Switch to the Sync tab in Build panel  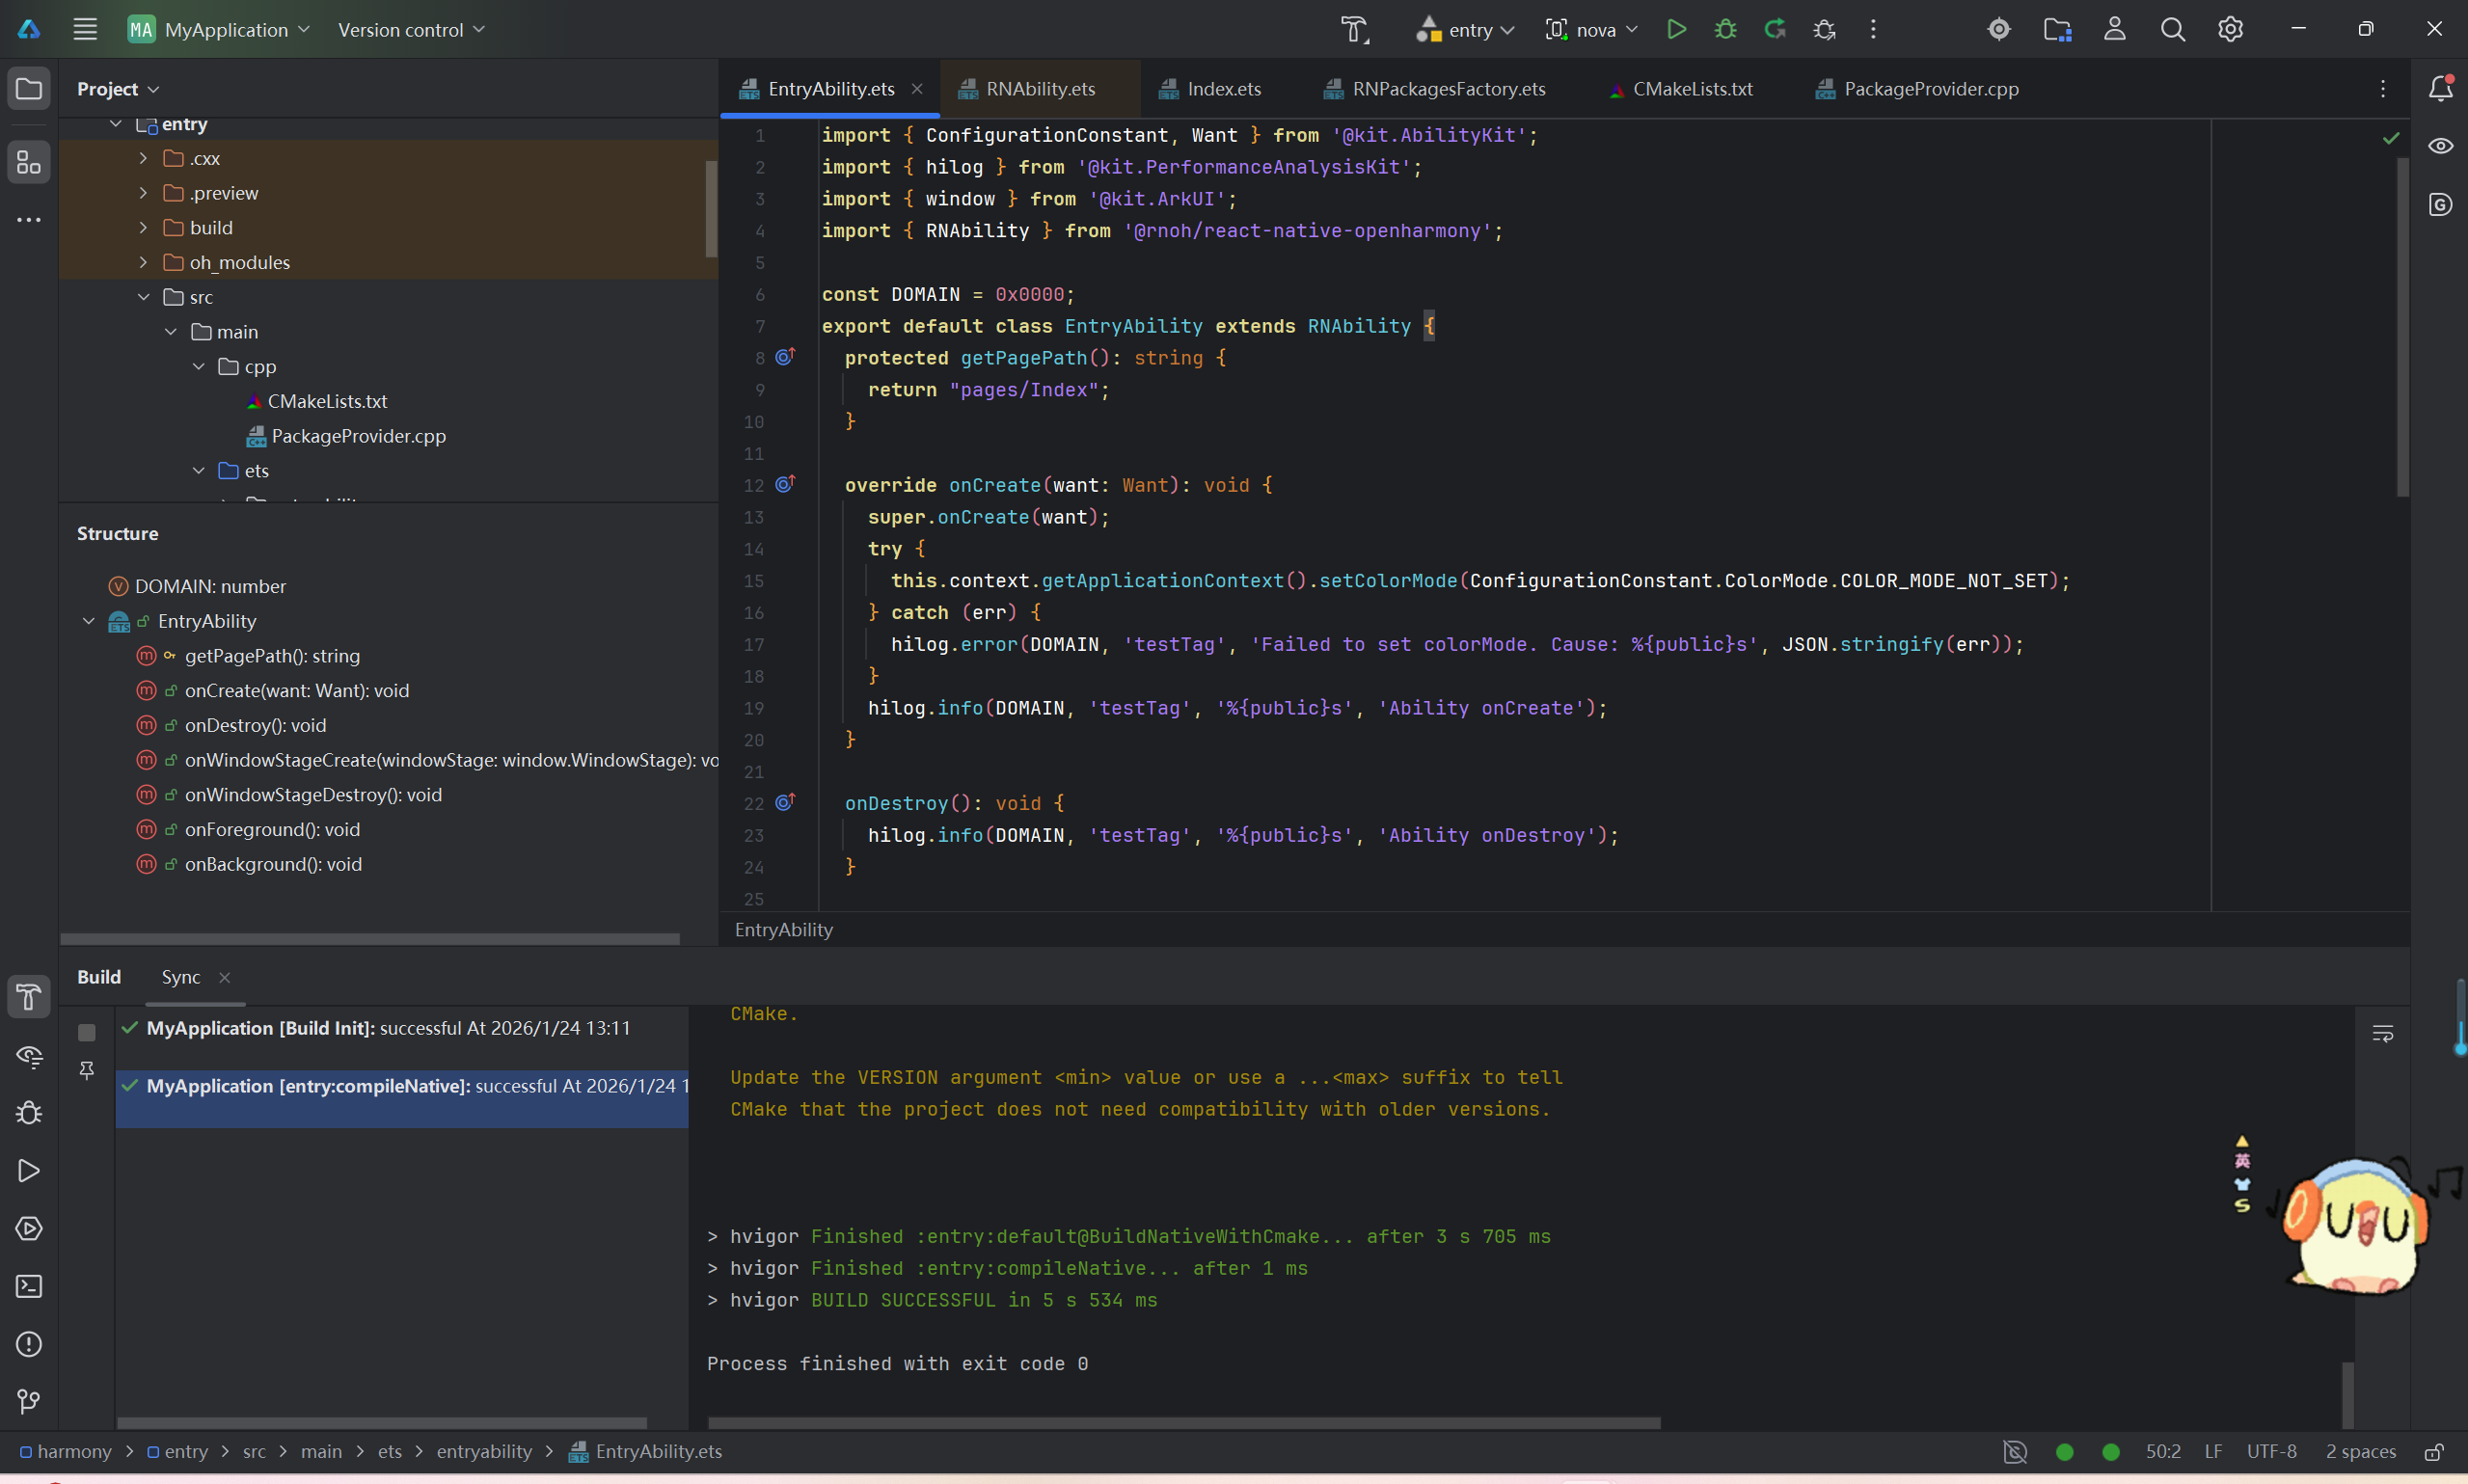(181, 977)
